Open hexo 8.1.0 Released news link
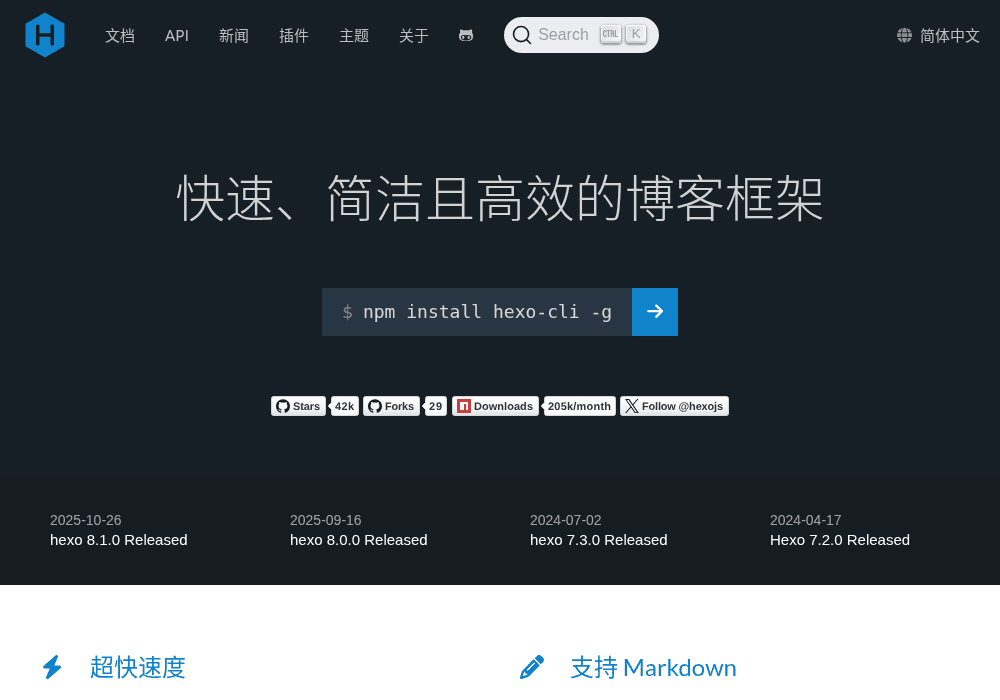1000x700 pixels. pyautogui.click(x=119, y=540)
